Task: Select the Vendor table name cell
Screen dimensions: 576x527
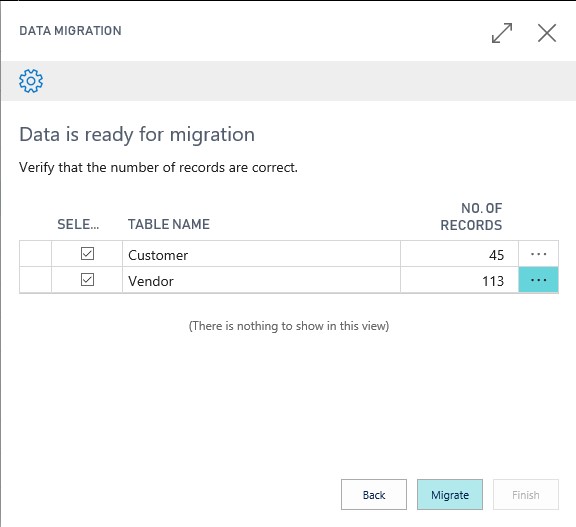Action: tap(261, 280)
